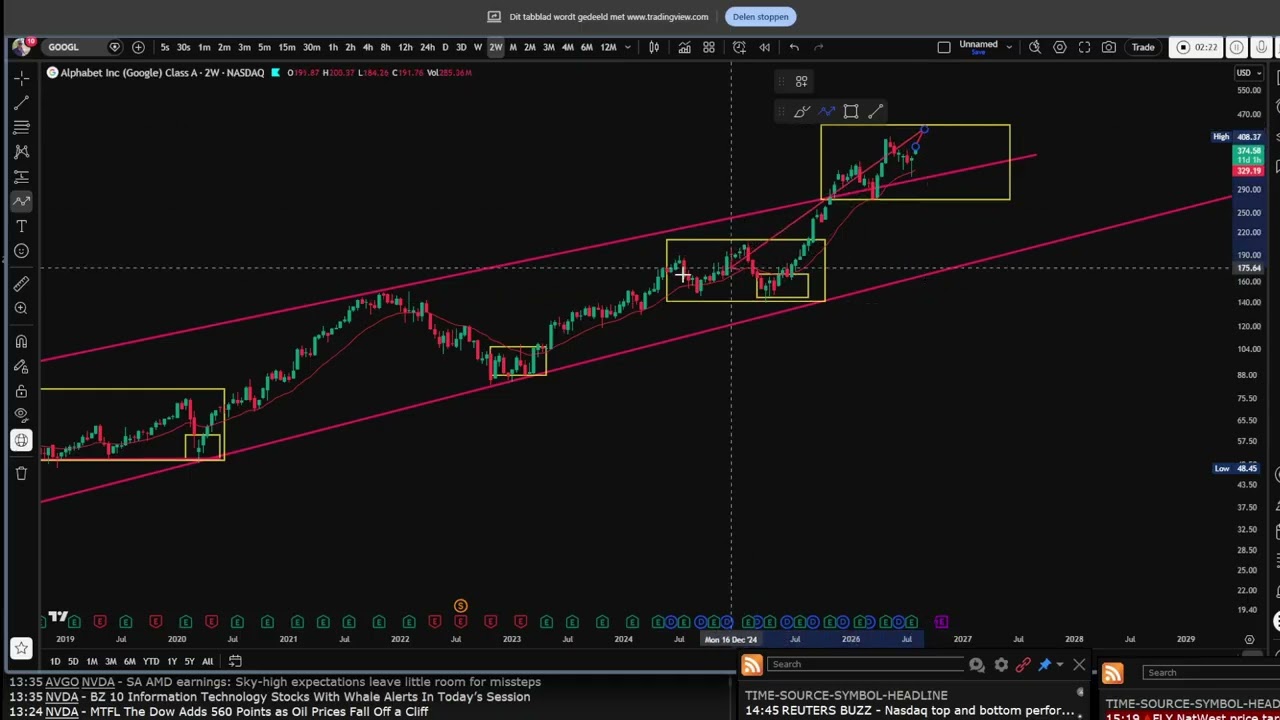The height and width of the screenshot is (720, 1280).
Task: Click the news feed Search field
Action: pos(865,665)
